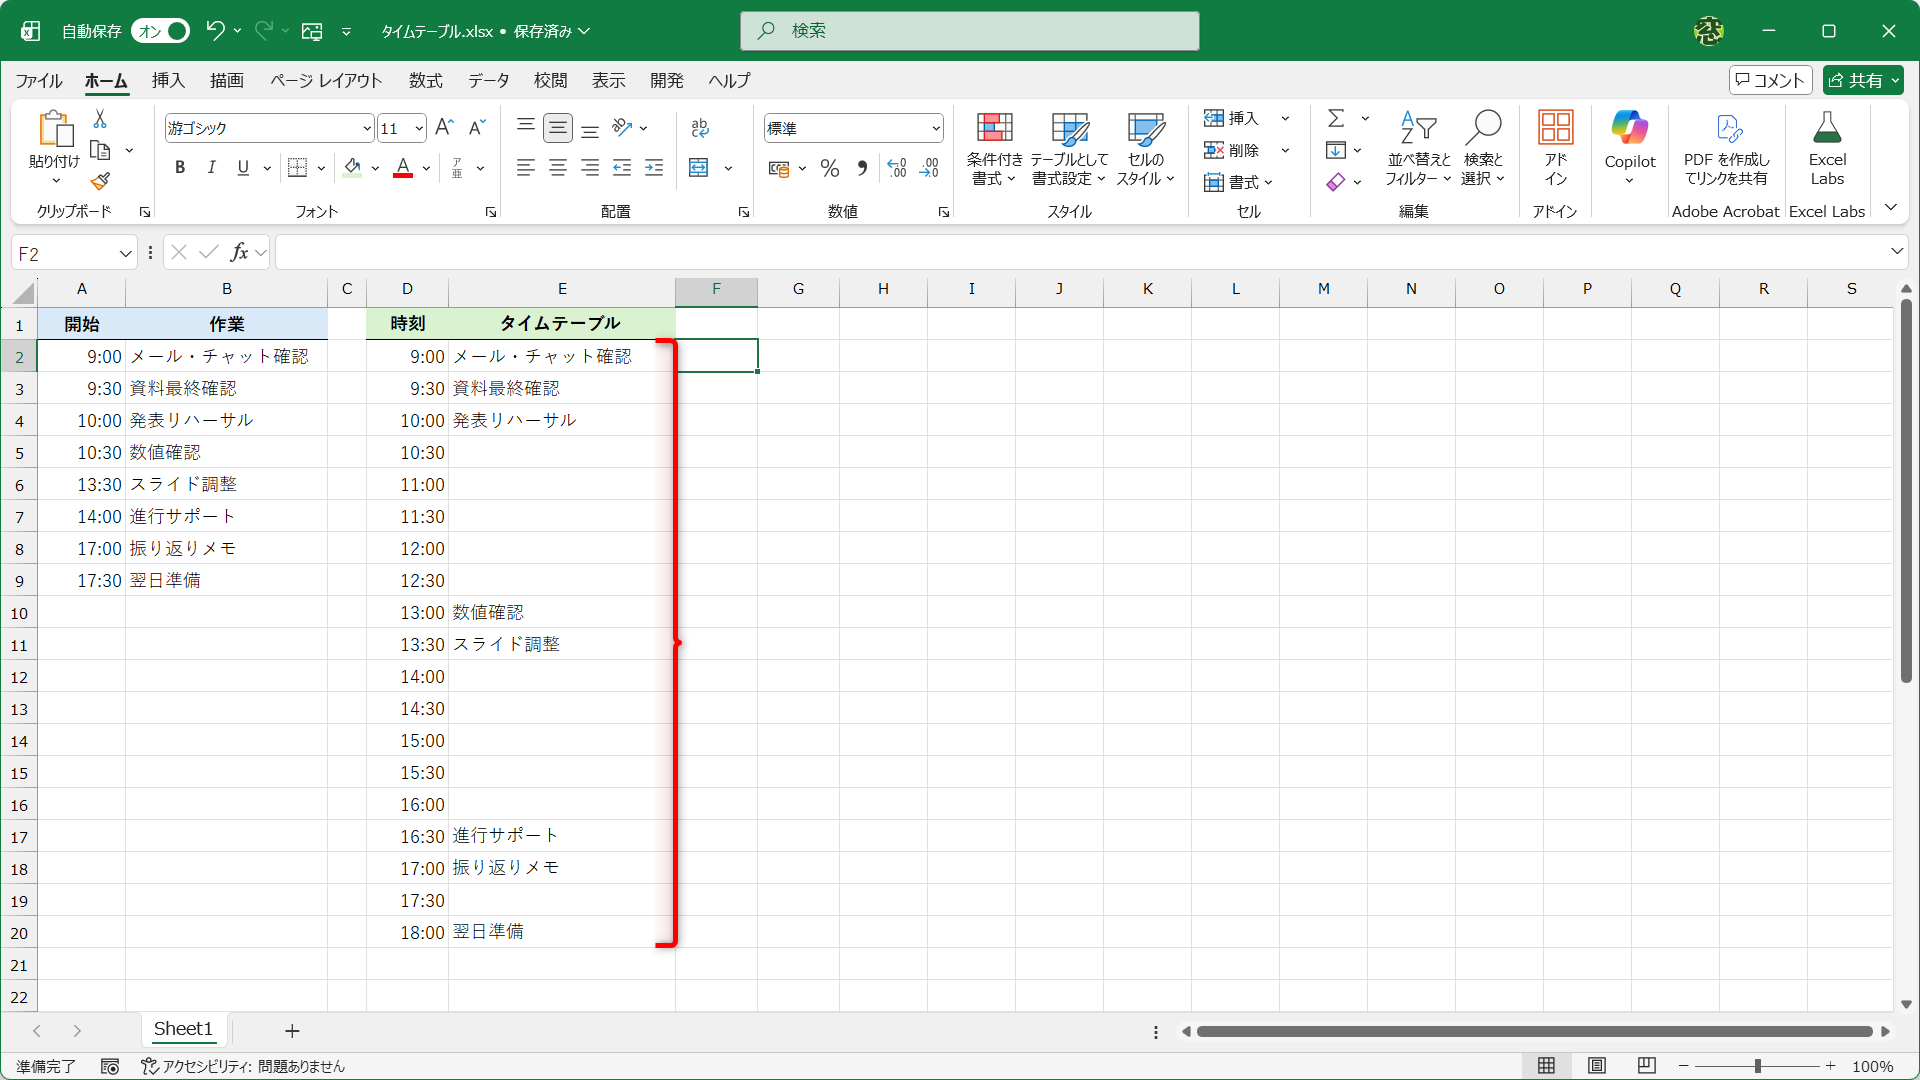Screen dimensions: 1920x1080
Task: Select the percent style icon
Action: [x=829, y=168]
